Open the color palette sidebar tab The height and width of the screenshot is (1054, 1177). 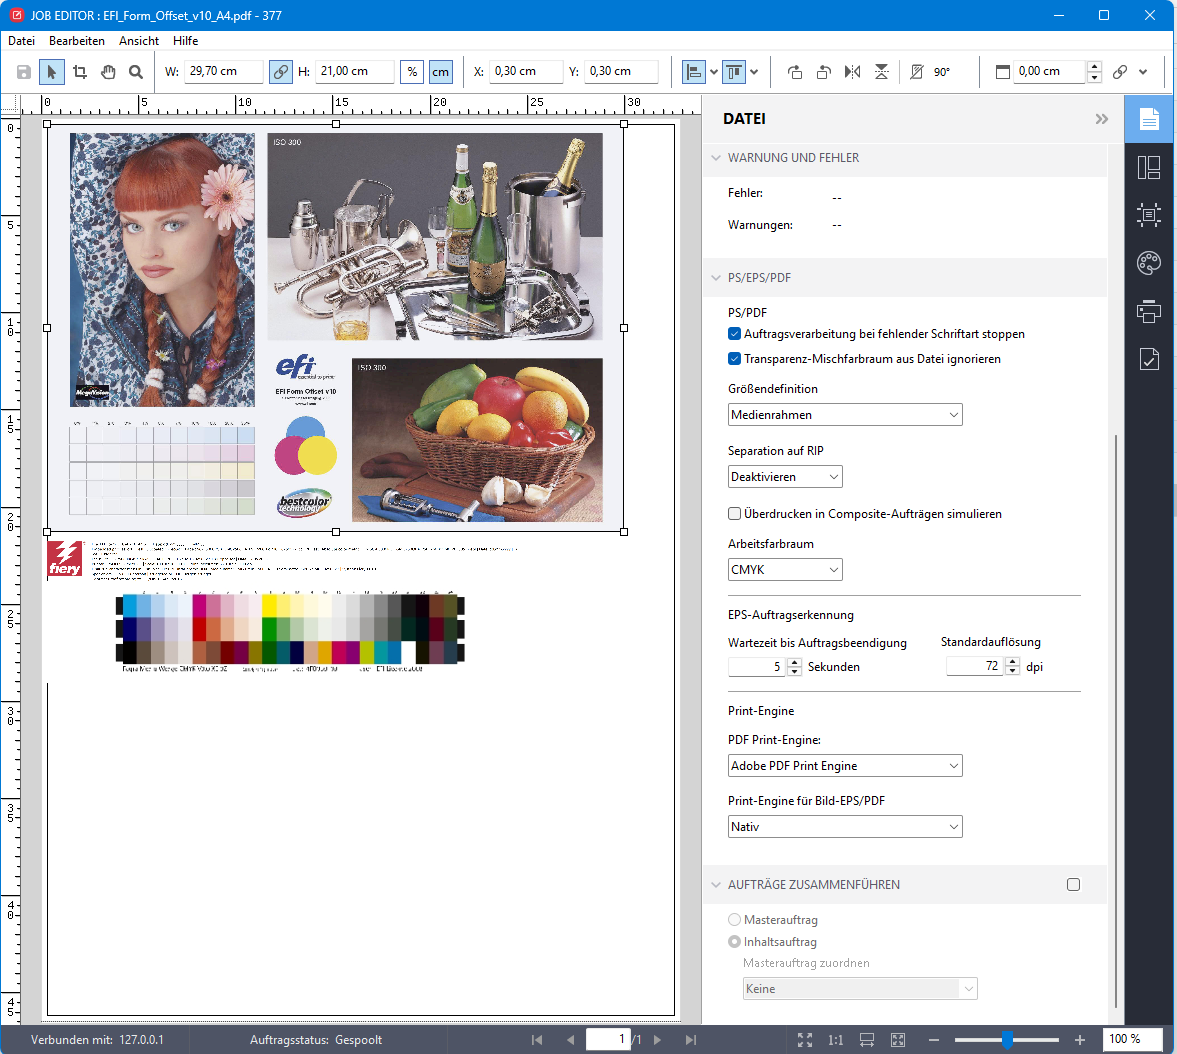pos(1149,263)
